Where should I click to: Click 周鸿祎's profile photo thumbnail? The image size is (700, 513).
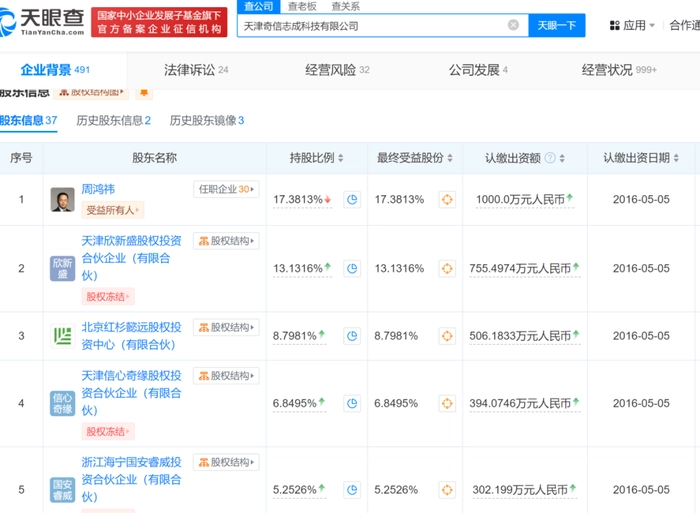pyautogui.click(x=62, y=199)
